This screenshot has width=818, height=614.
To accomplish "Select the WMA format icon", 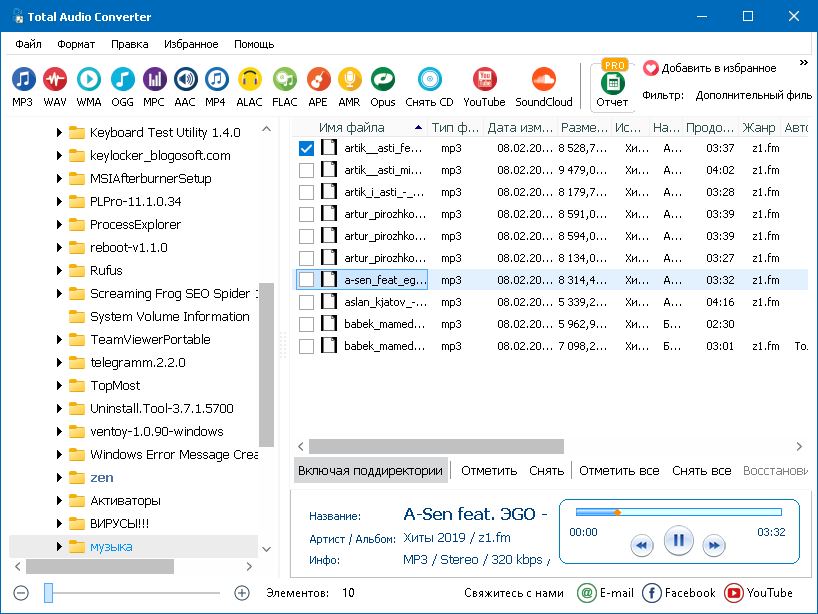I will pos(89,80).
